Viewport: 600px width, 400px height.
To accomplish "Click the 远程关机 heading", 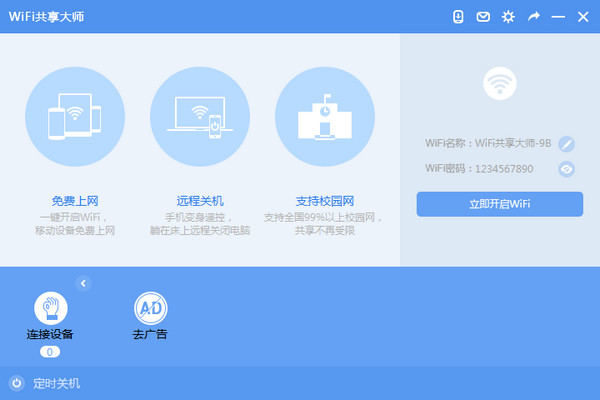I will click(200, 201).
